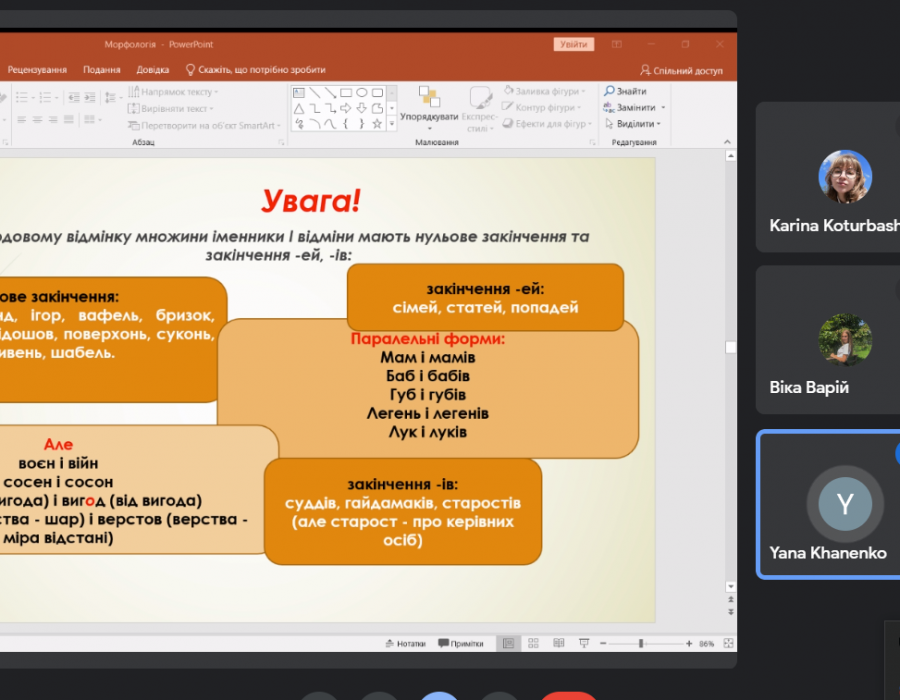
Task: Select Yana Khanenko participant tile
Action: point(828,505)
